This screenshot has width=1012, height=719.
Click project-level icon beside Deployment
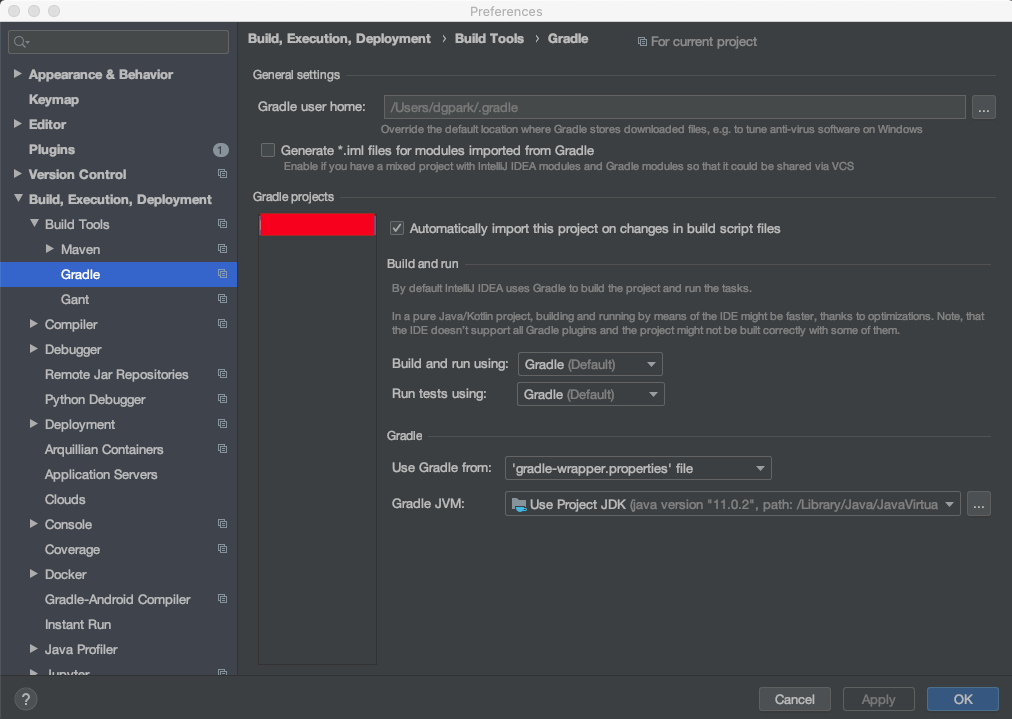(x=223, y=423)
